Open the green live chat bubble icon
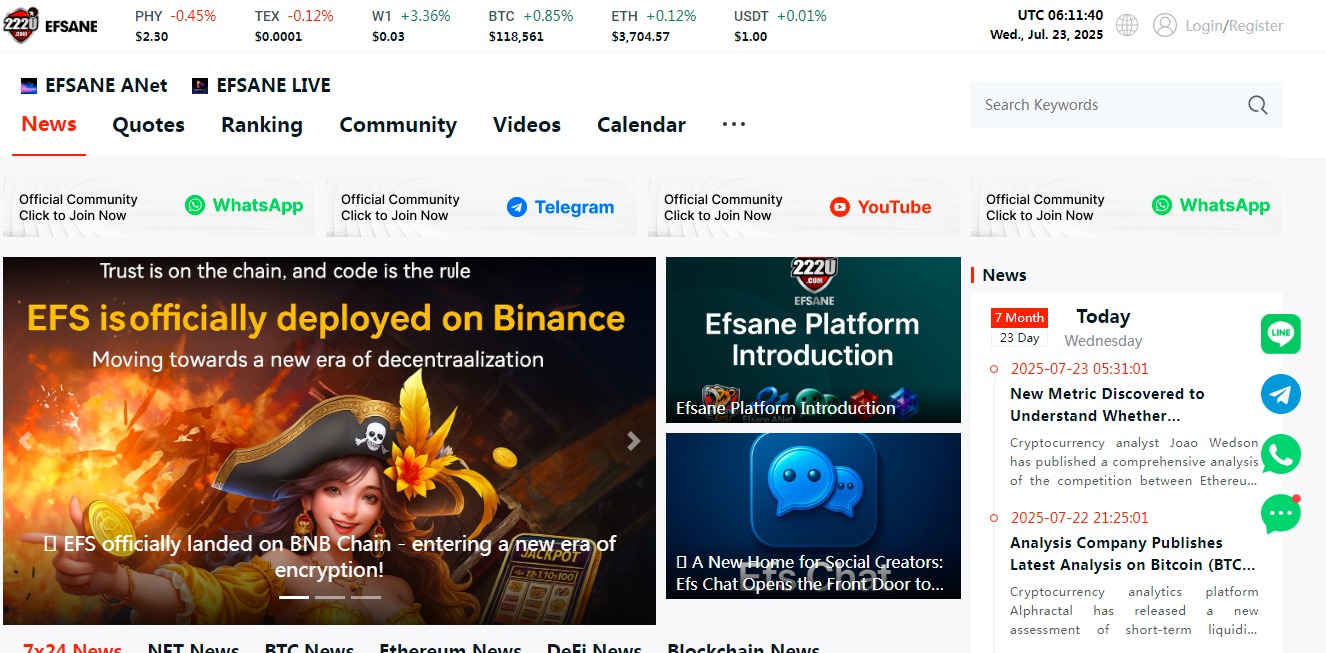Image resolution: width=1326 pixels, height=653 pixels. [x=1281, y=514]
